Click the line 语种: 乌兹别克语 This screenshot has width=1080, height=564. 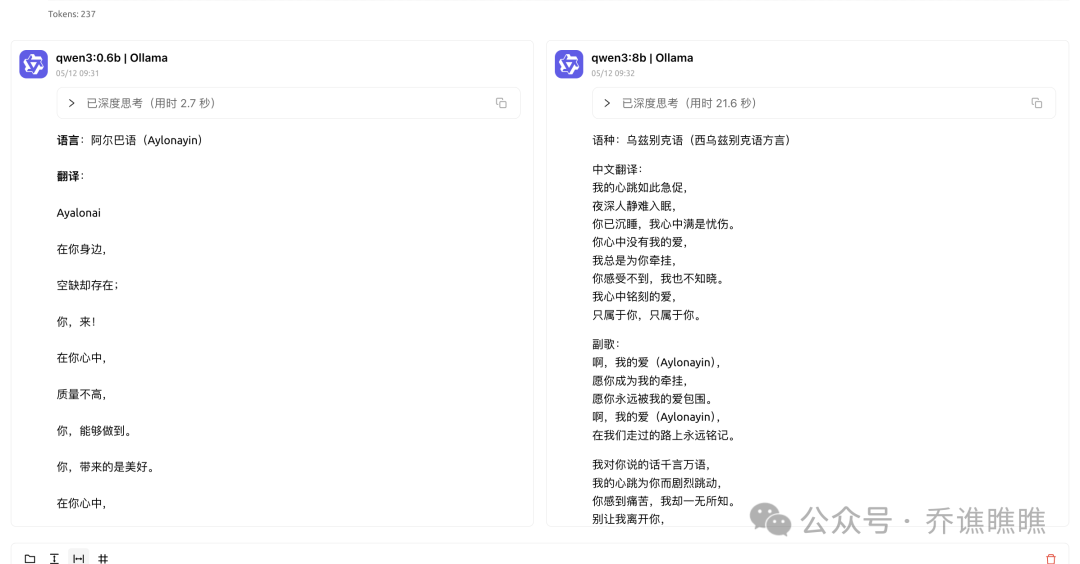pyautogui.click(x=692, y=140)
